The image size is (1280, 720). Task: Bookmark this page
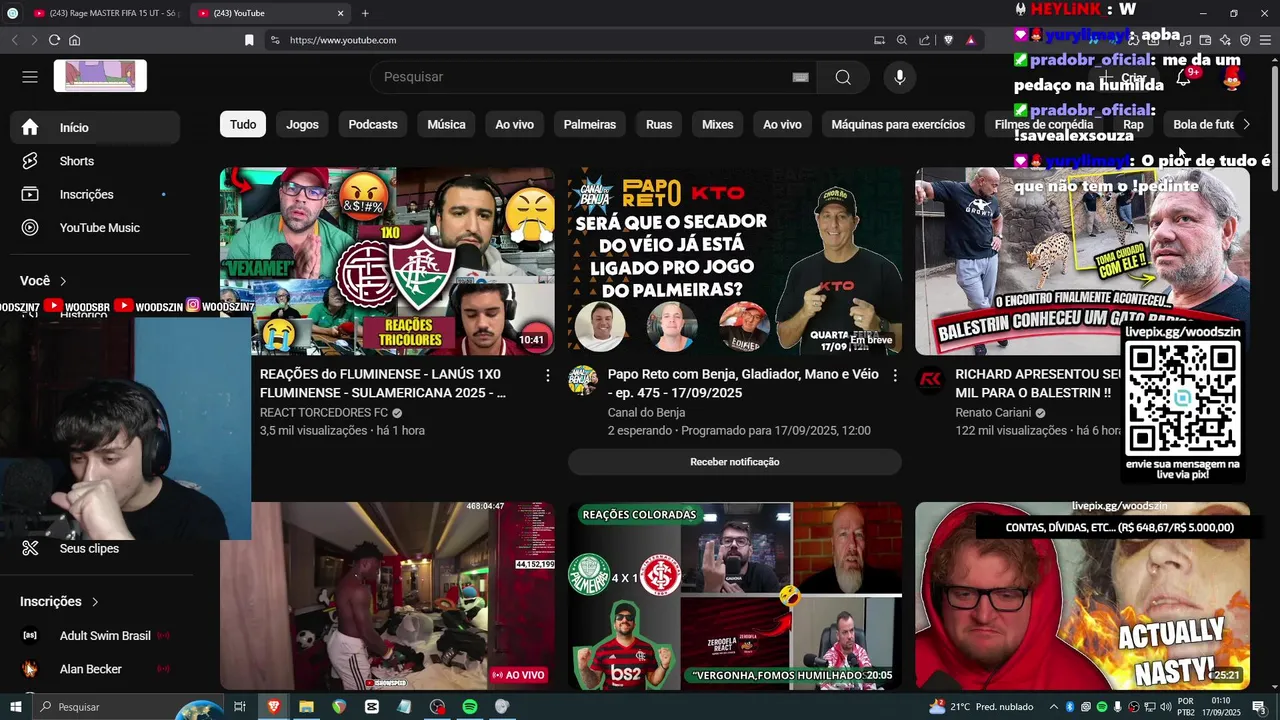click(x=249, y=40)
